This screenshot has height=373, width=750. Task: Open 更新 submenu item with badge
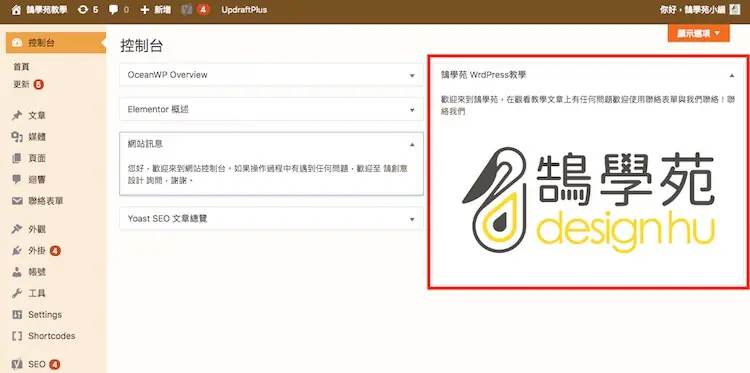[x=28, y=85]
